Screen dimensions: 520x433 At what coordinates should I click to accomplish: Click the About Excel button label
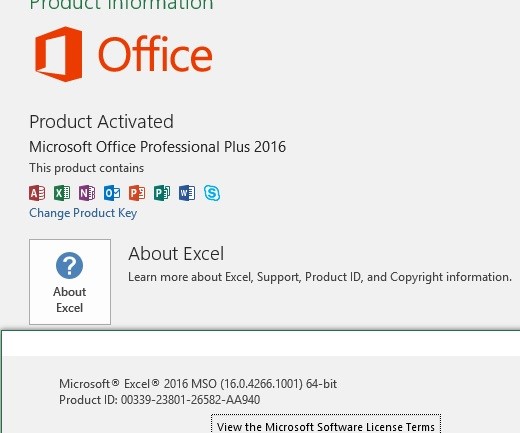(x=70, y=300)
